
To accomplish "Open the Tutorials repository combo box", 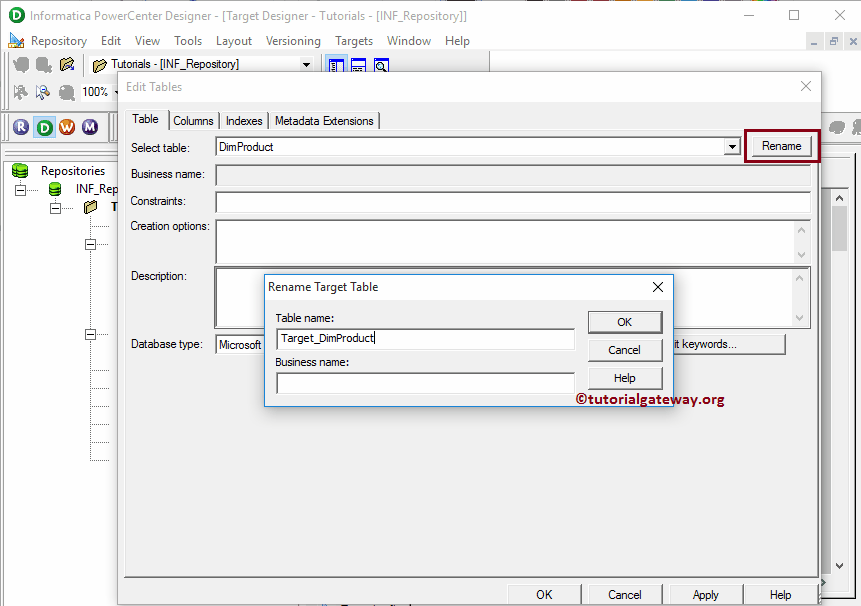I will (x=306, y=63).
